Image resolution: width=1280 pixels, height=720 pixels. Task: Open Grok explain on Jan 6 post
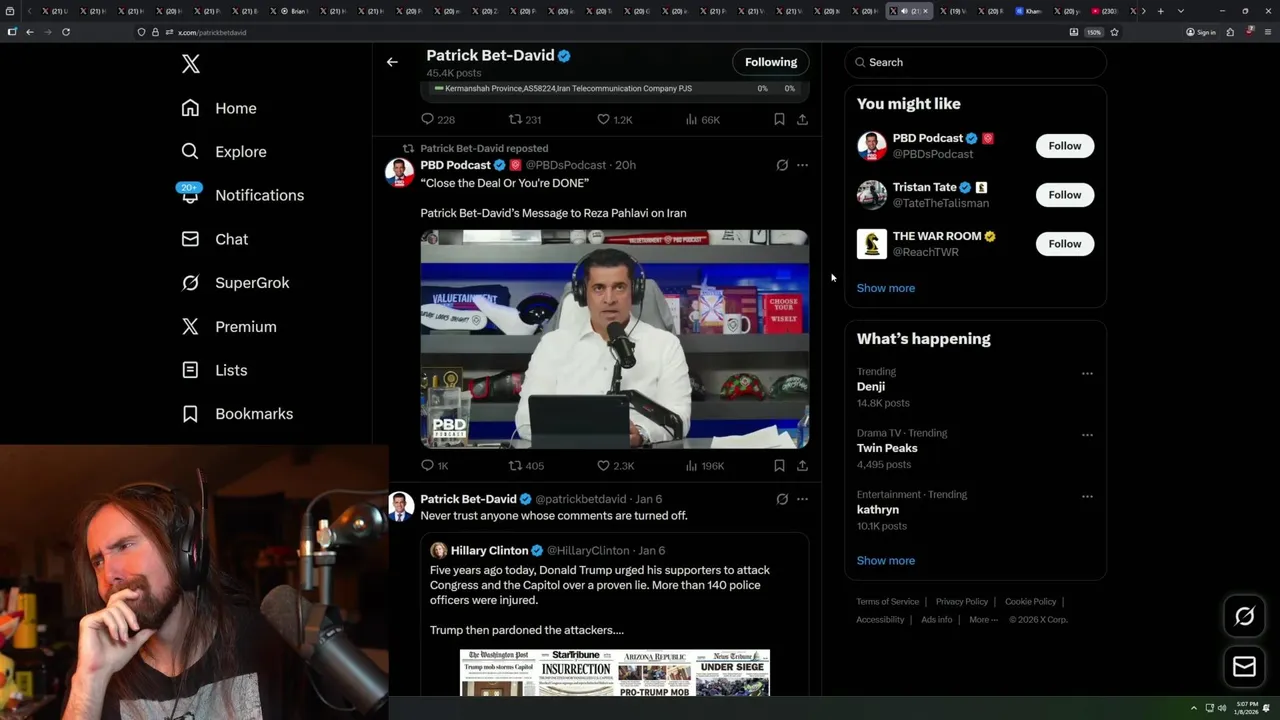tap(782, 499)
